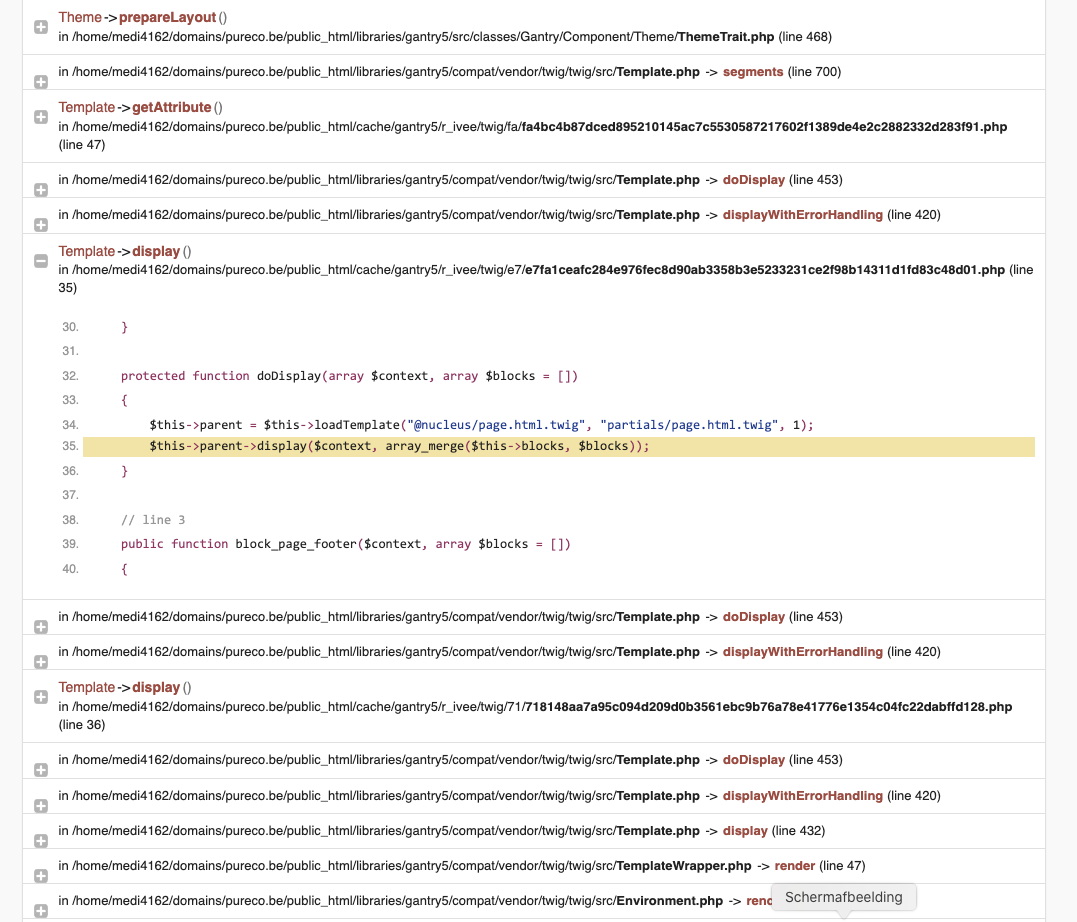1077x922 pixels.
Task: Click the Schermafbeelding tooltip
Action: click(x=843, y=897)
